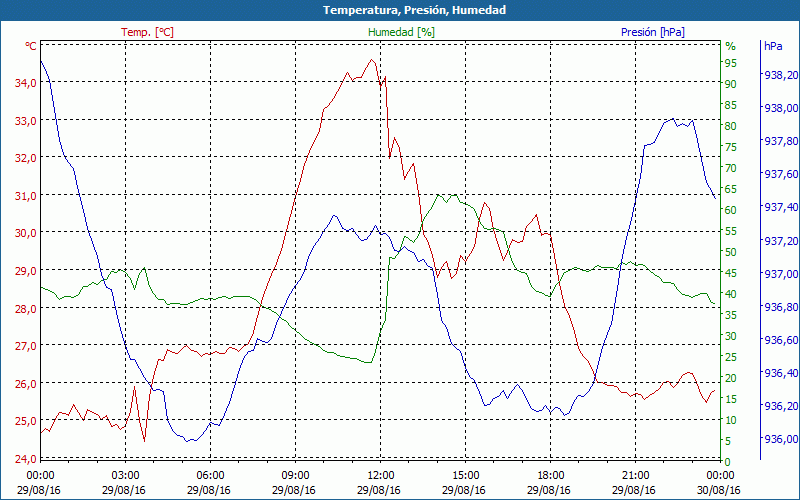The image size is (800, 500).
Task: Click the '°C' unit label on temperature axis
Action: coord(31,46)
